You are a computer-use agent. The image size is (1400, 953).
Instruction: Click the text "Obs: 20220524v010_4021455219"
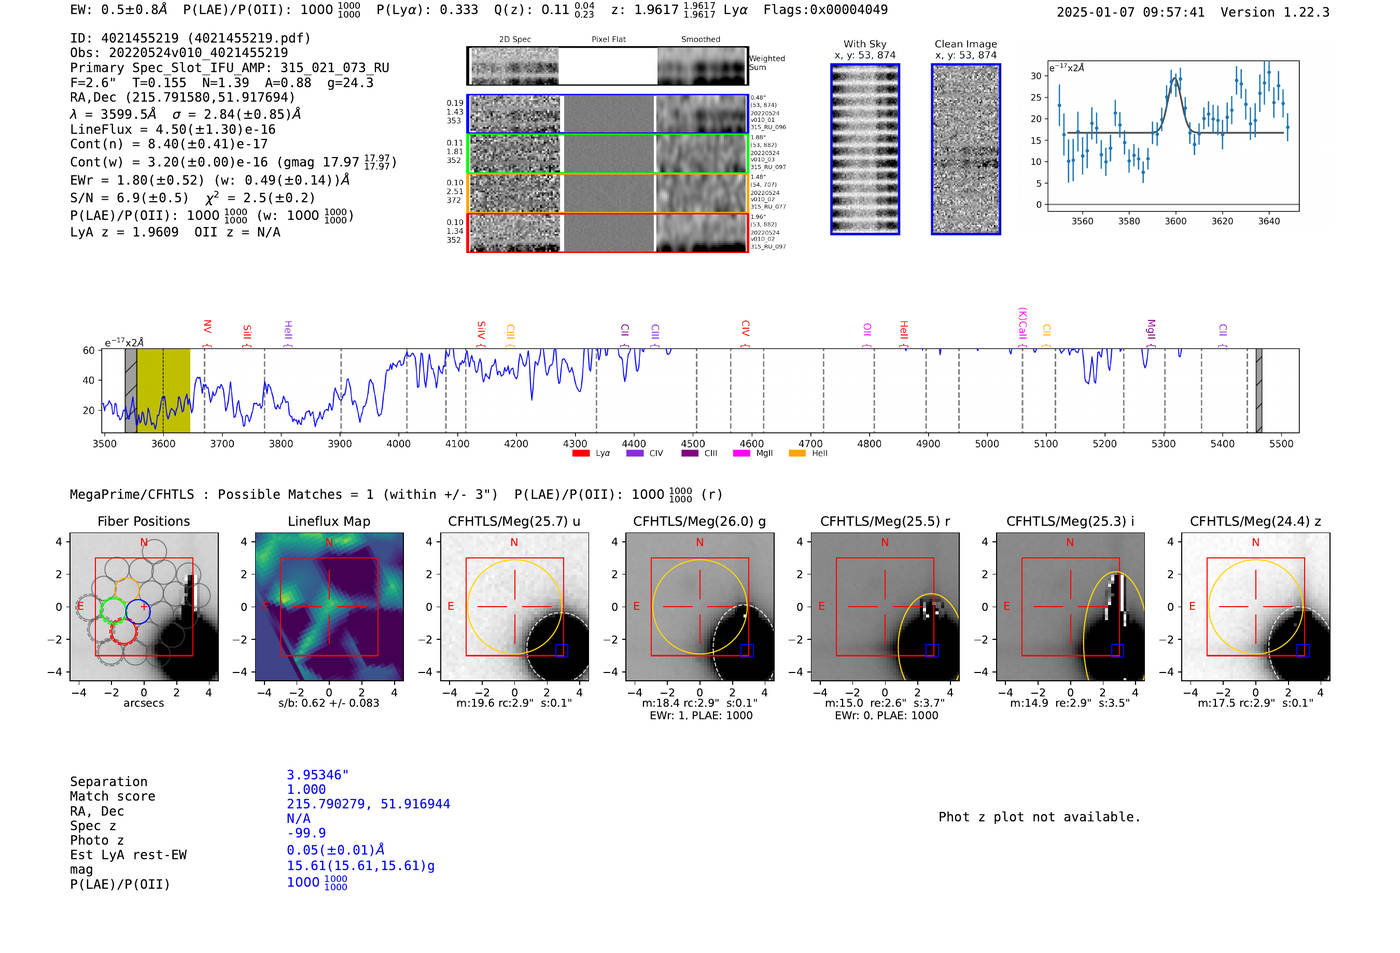pyautogui.click(x=179, y=53)
